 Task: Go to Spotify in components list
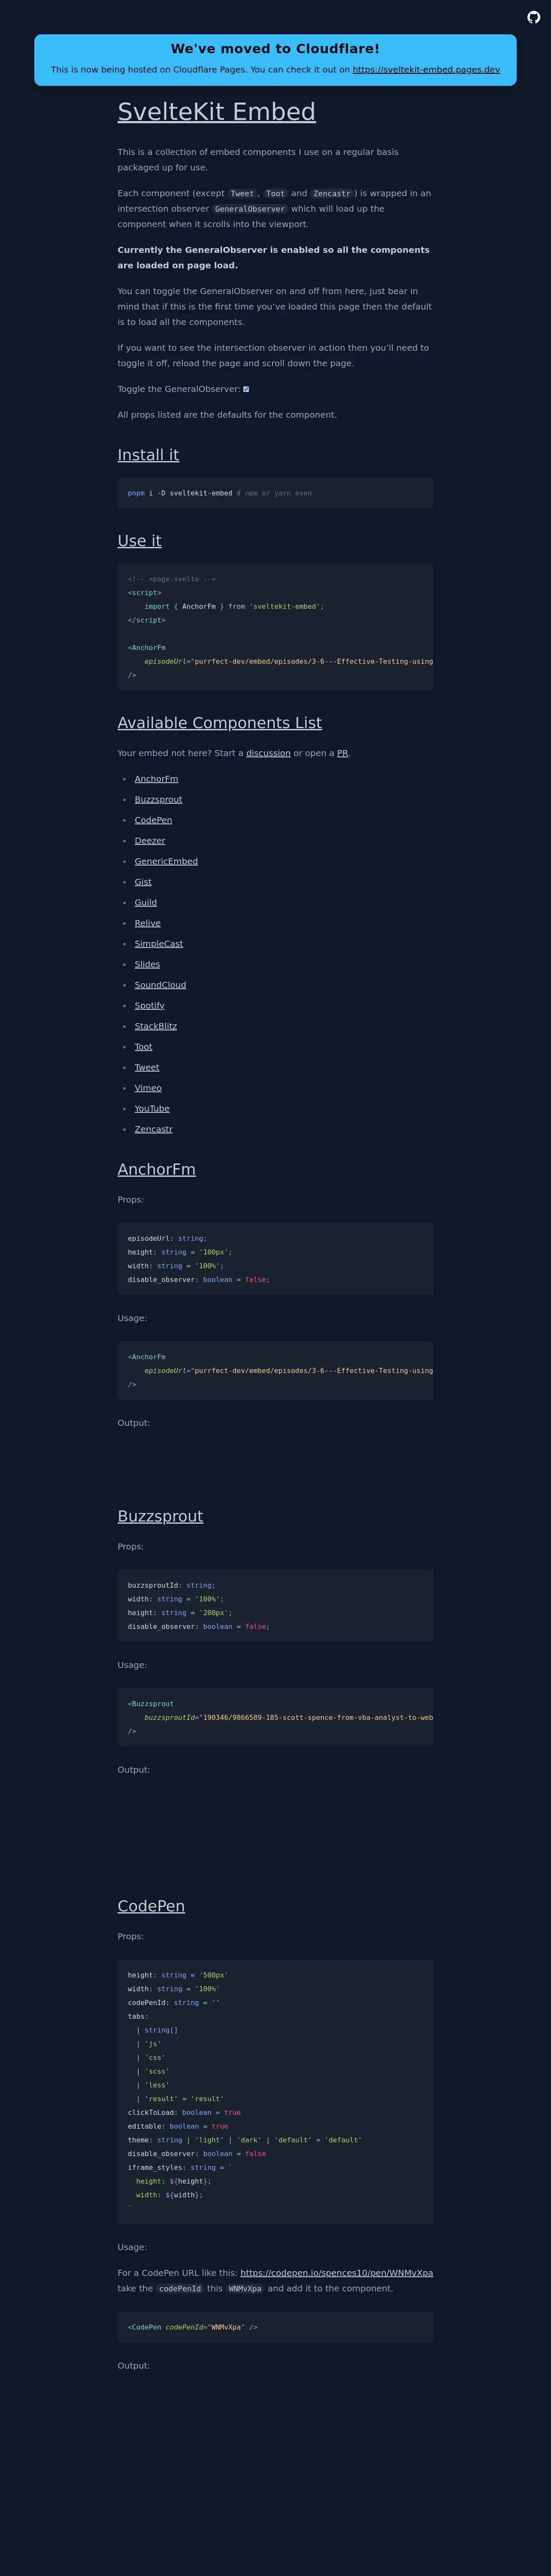tap(150, 1006)
